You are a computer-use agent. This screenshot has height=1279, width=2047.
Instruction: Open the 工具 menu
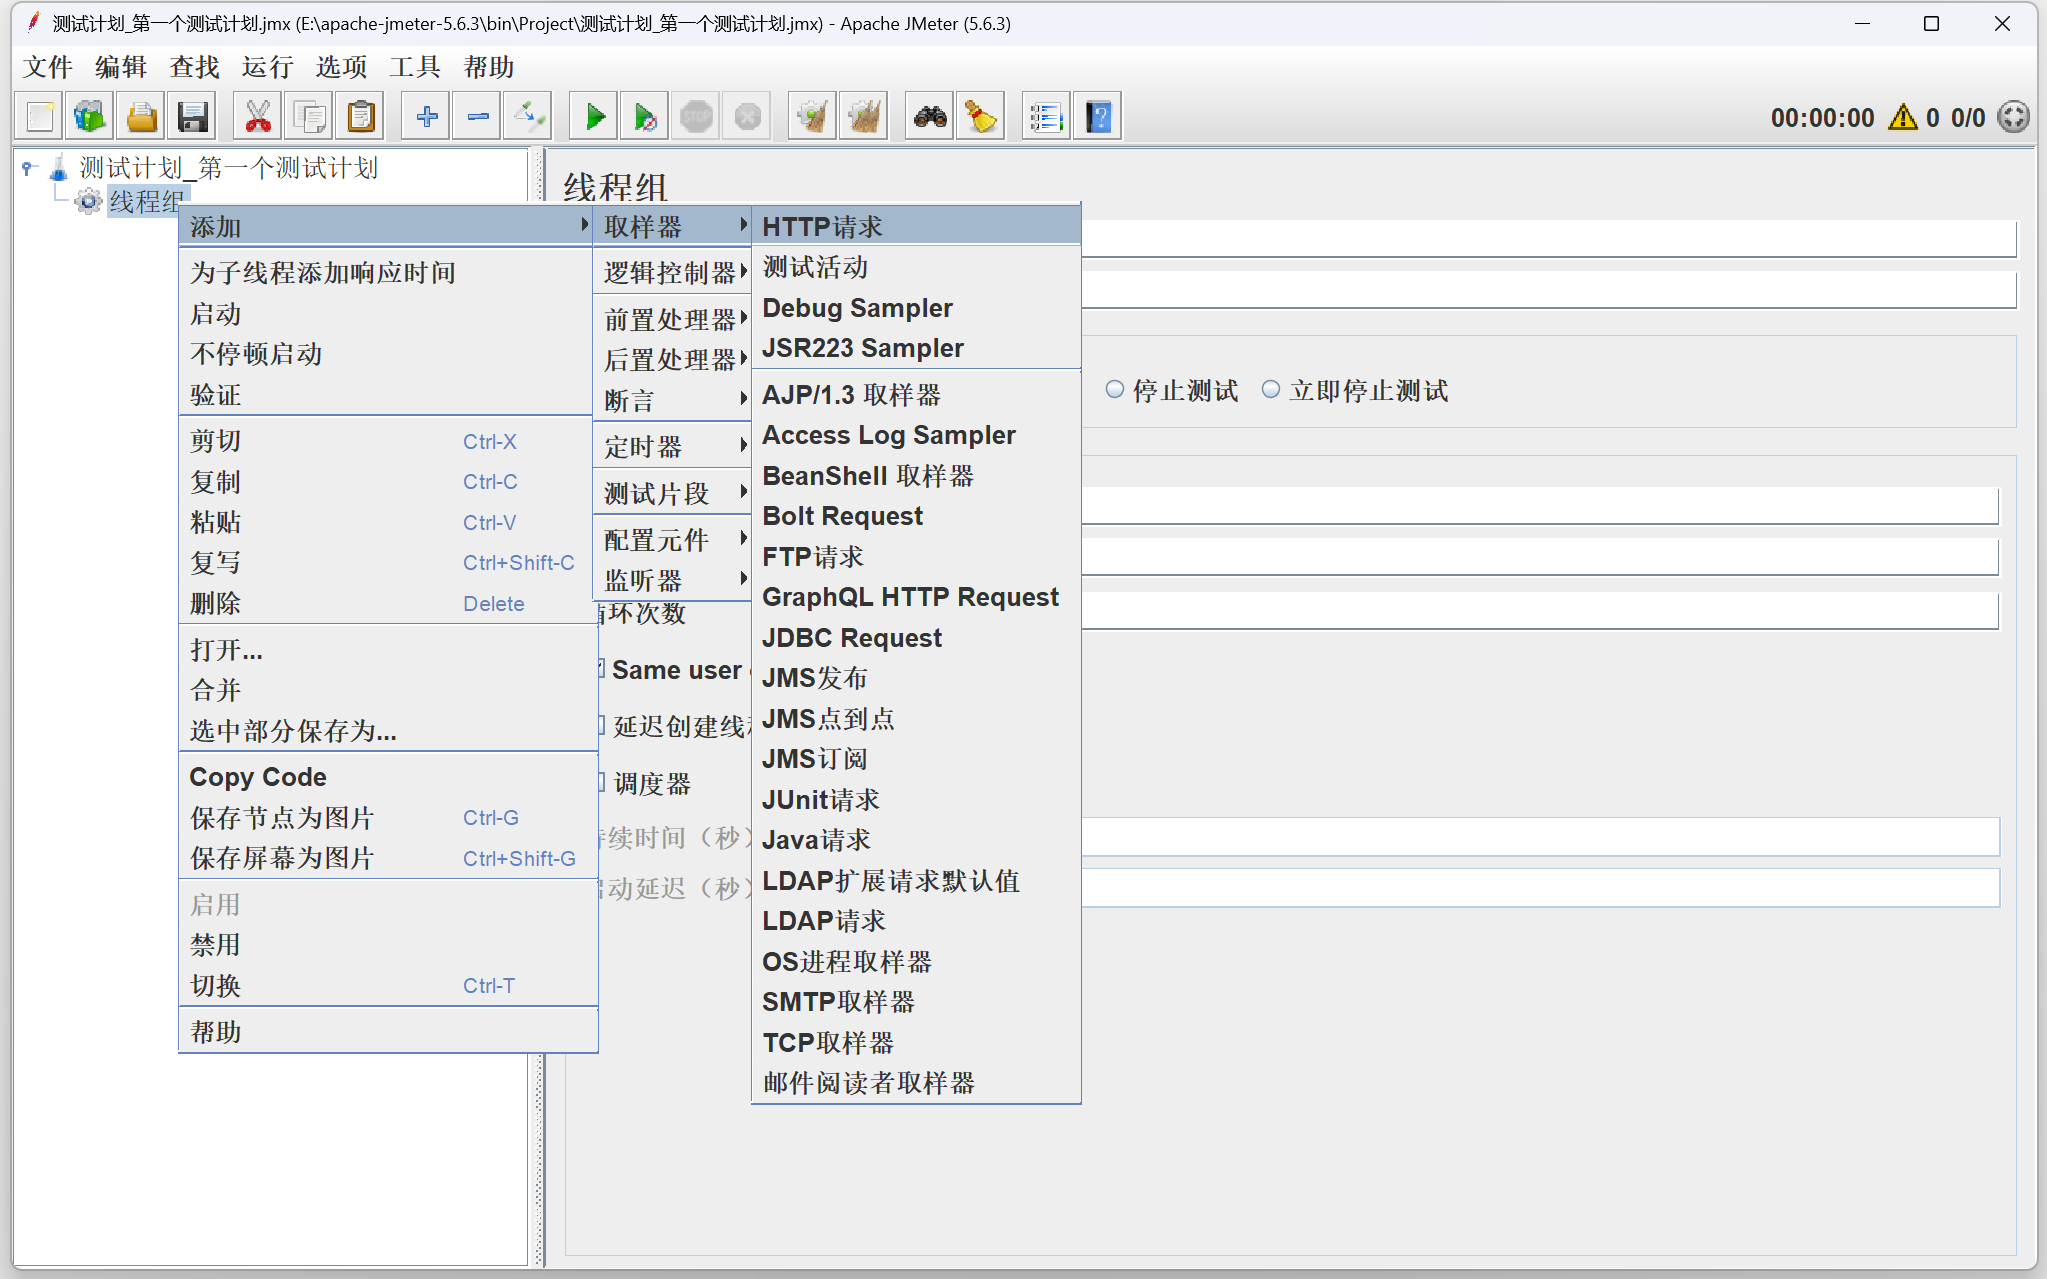(414, 67)
